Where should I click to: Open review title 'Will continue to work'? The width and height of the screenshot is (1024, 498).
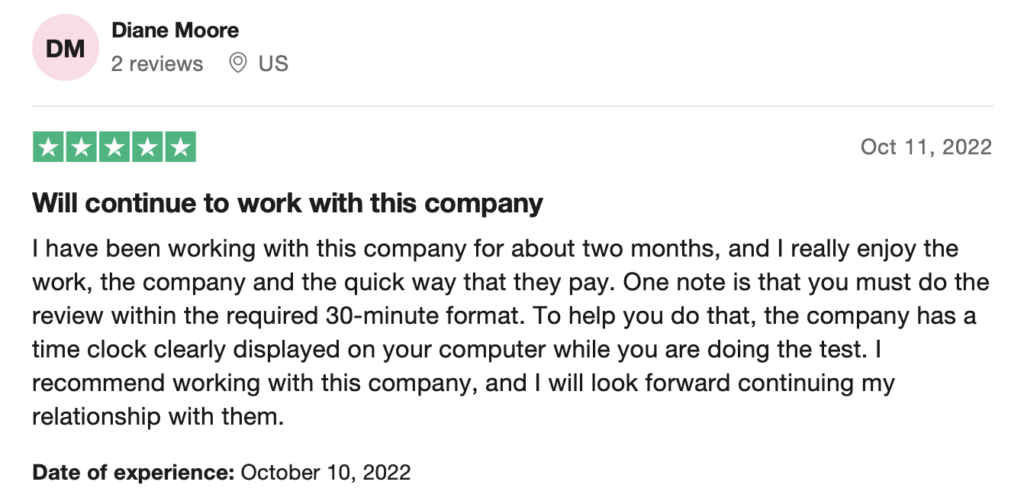(x=287, y=204)
